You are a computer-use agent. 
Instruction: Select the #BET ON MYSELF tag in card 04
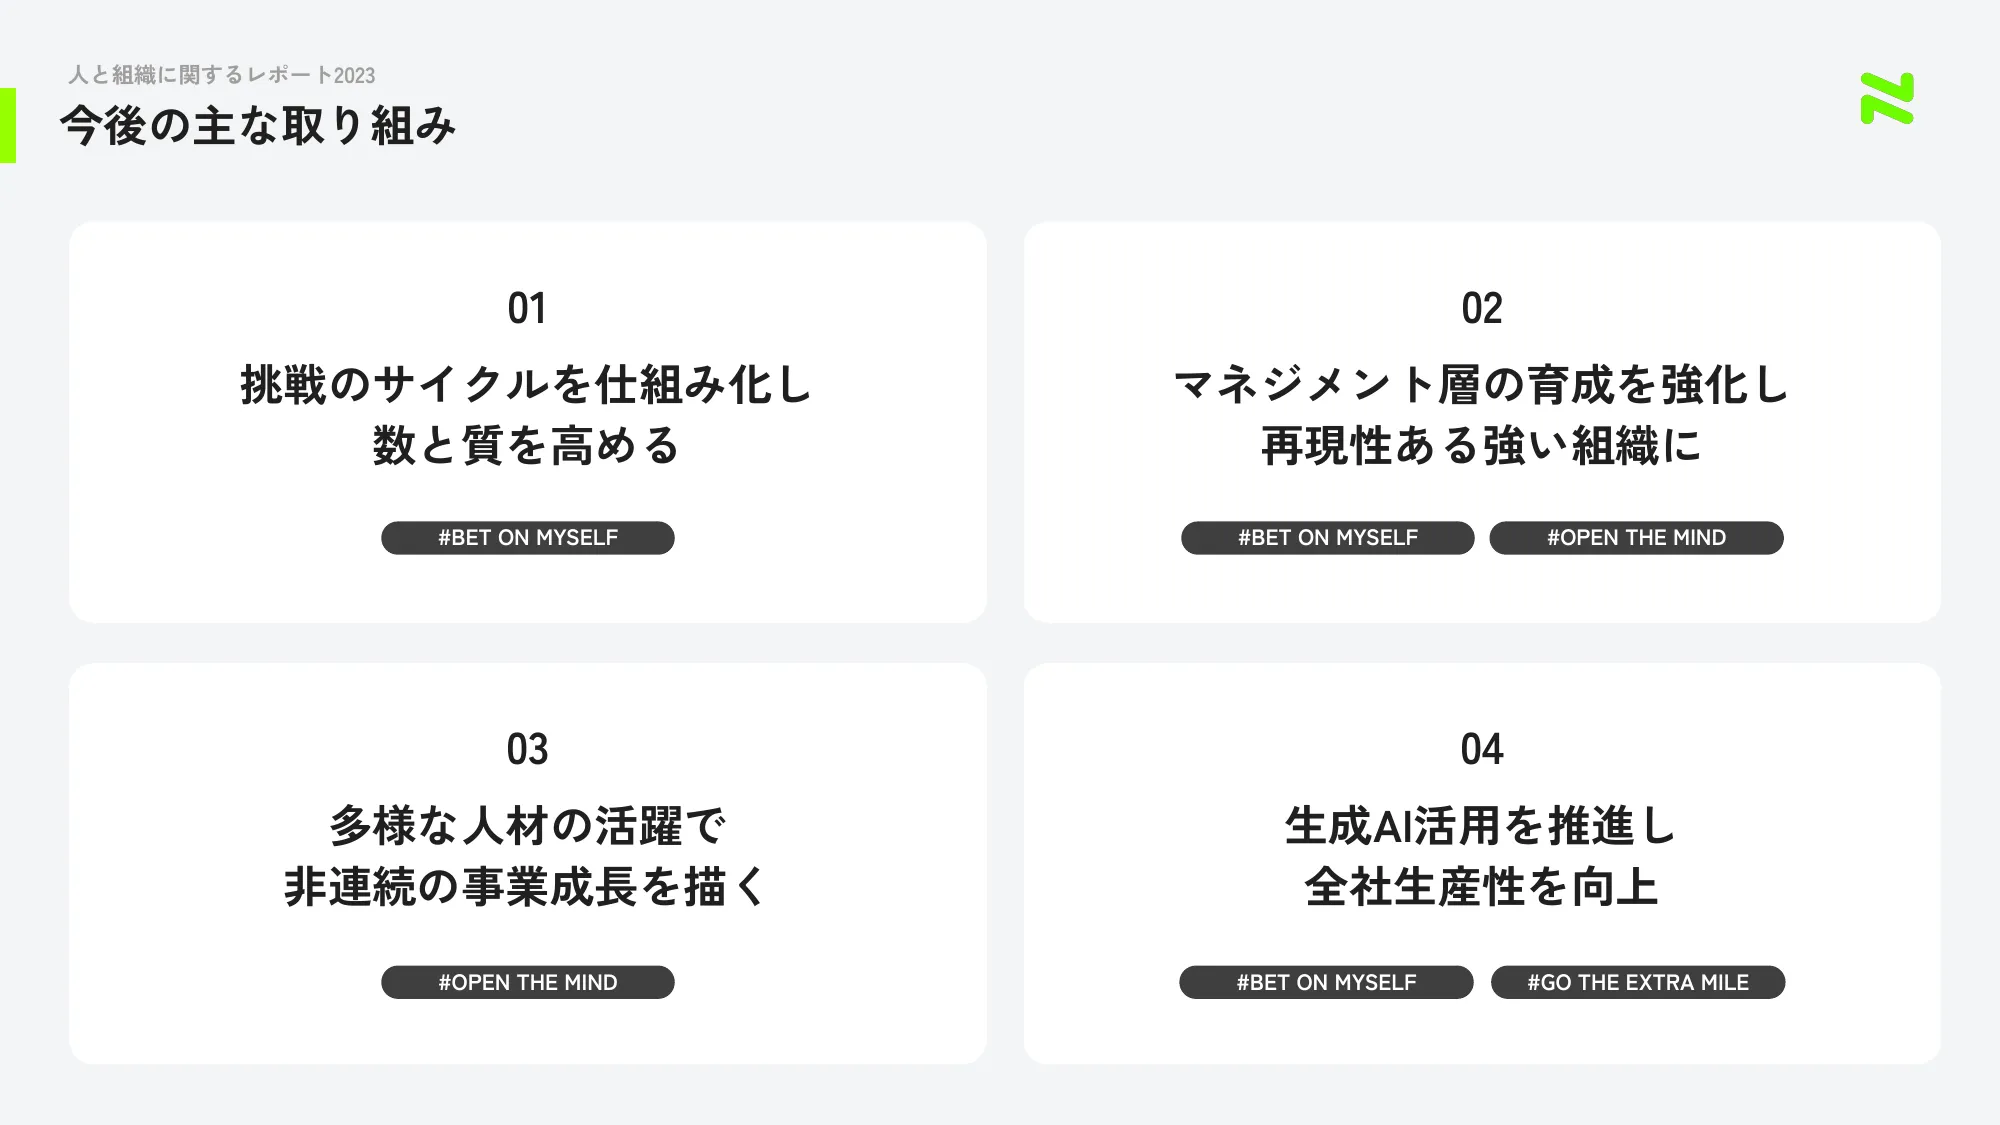(x=1326, y=982)
